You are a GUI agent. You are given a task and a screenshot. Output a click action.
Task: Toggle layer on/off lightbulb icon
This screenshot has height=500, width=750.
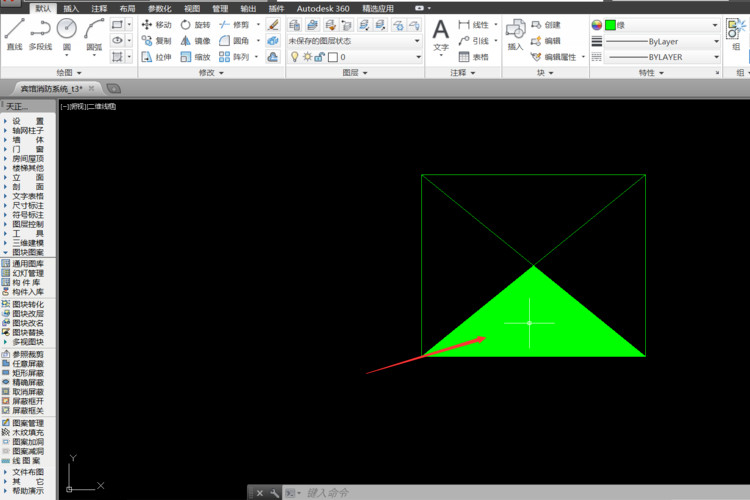(295, 57)
